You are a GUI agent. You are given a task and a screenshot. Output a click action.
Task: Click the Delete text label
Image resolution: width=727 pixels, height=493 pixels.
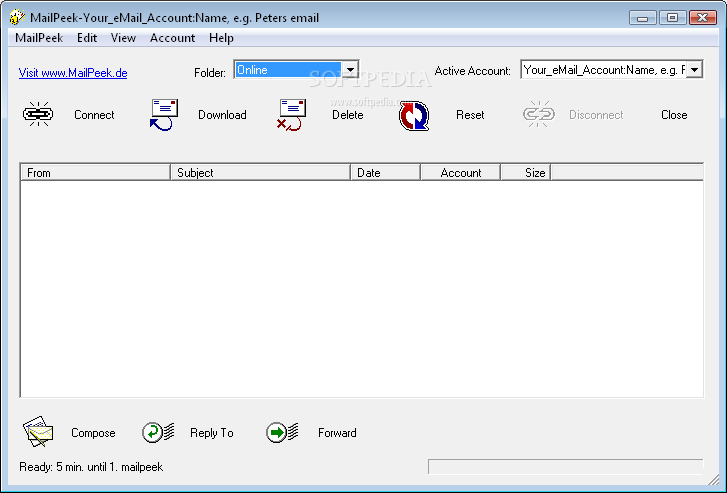[348, 115]
